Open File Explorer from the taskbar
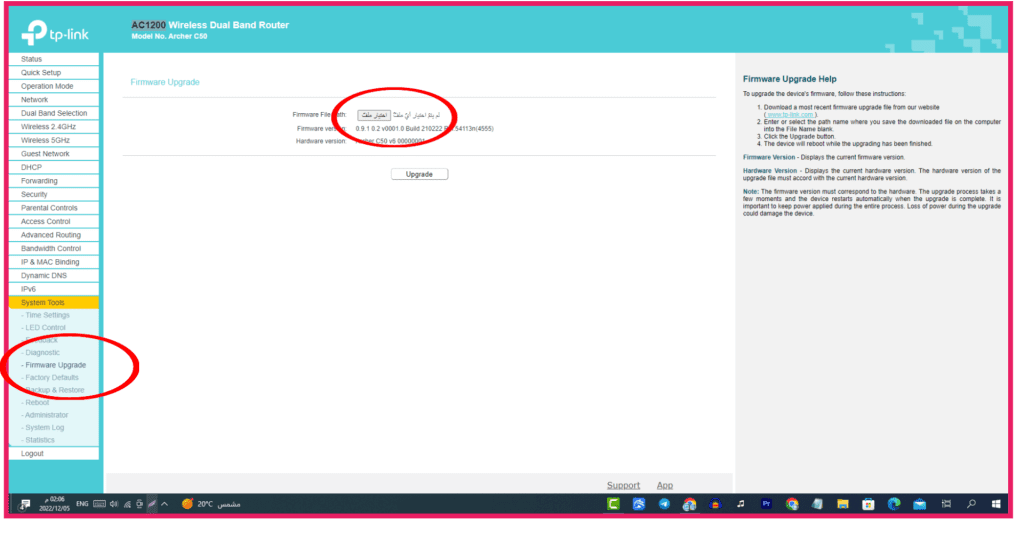The height and width of the screenshot is (533, 1024). pos(842,504)
